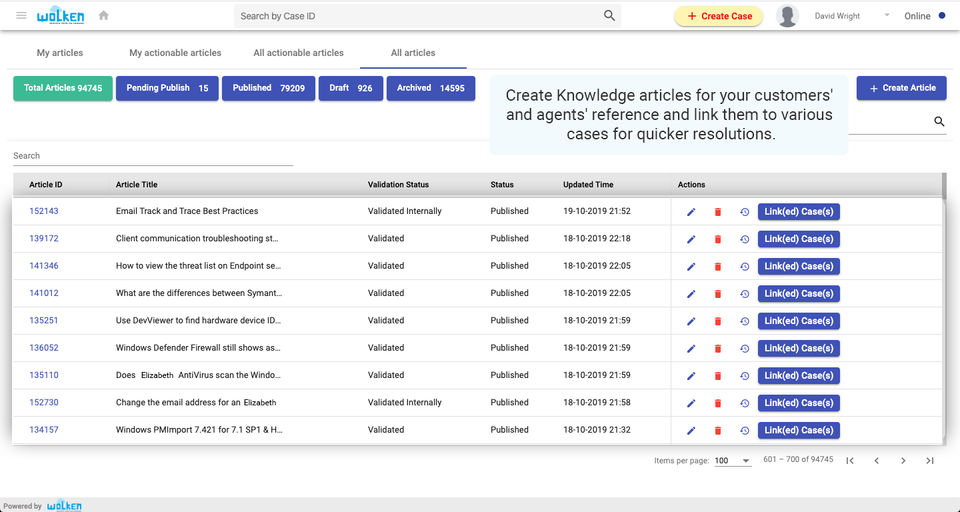Jump to the first page of articles
The width and height of the screenshot is (960, 512).
[850, 461]
